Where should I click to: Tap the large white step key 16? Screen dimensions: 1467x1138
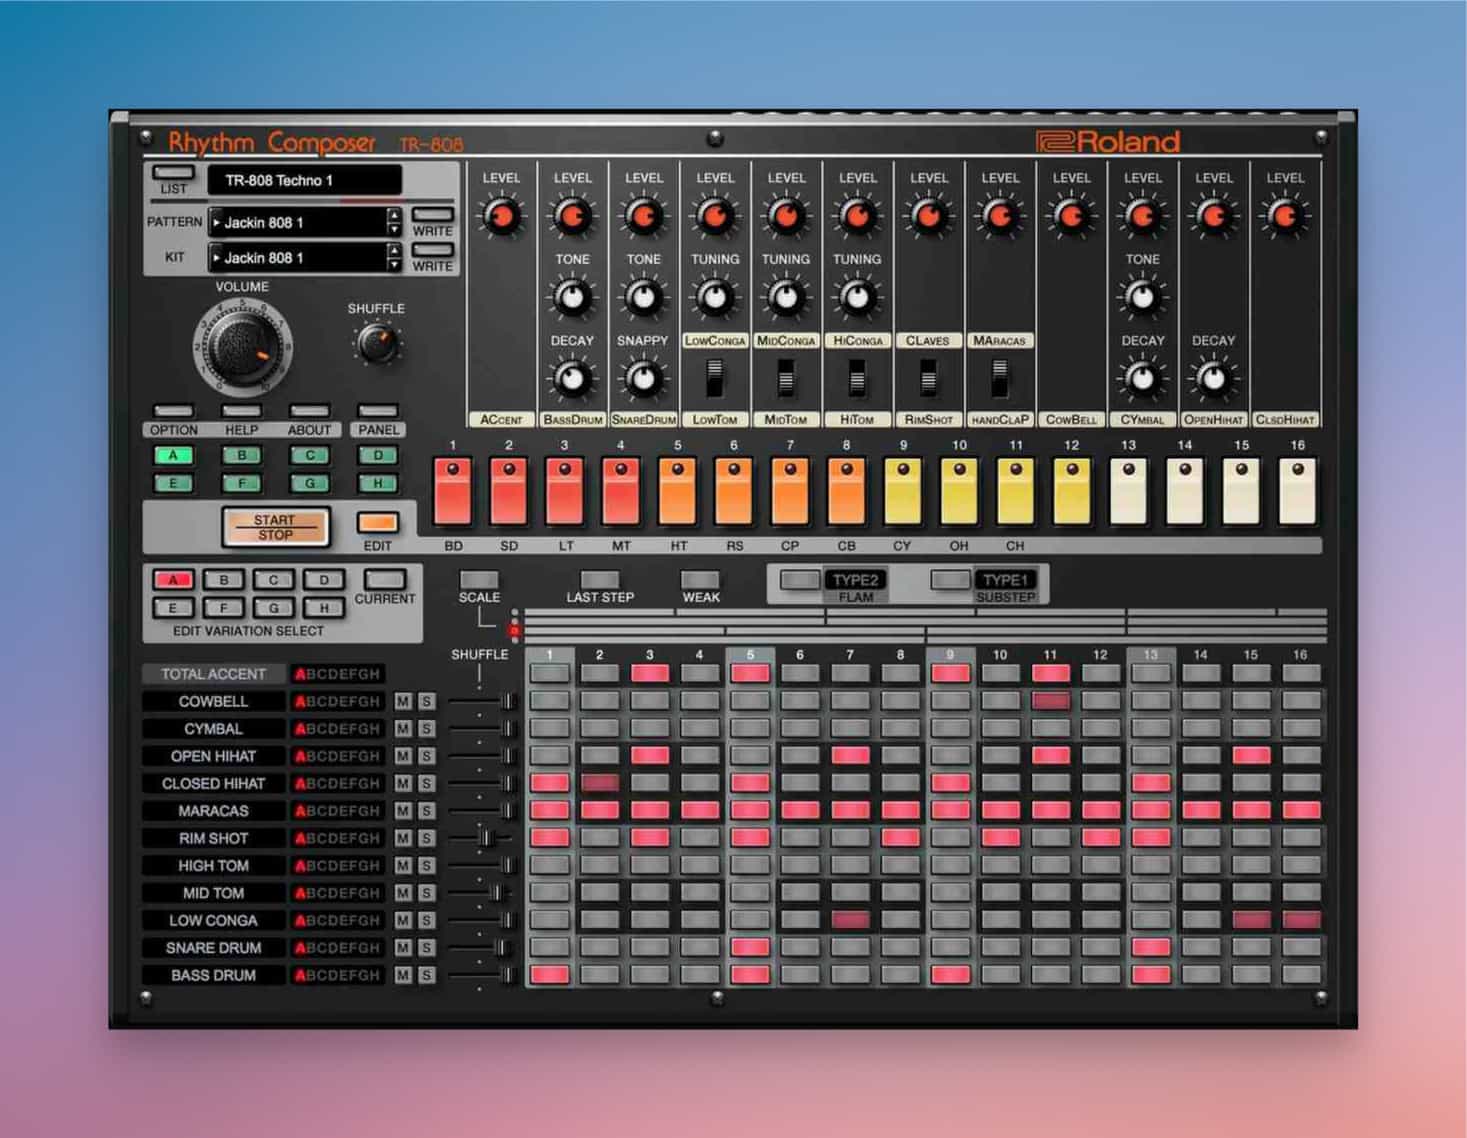[1297, 492]
